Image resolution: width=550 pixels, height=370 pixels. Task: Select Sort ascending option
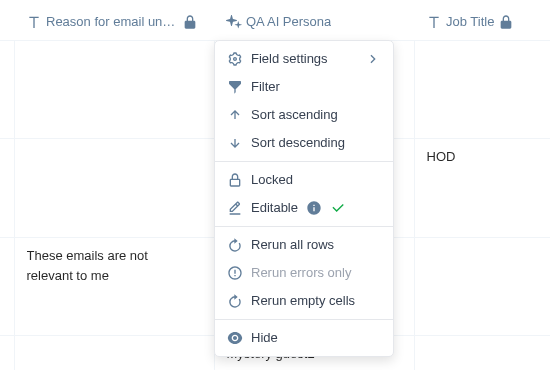(x=304, y=115)
